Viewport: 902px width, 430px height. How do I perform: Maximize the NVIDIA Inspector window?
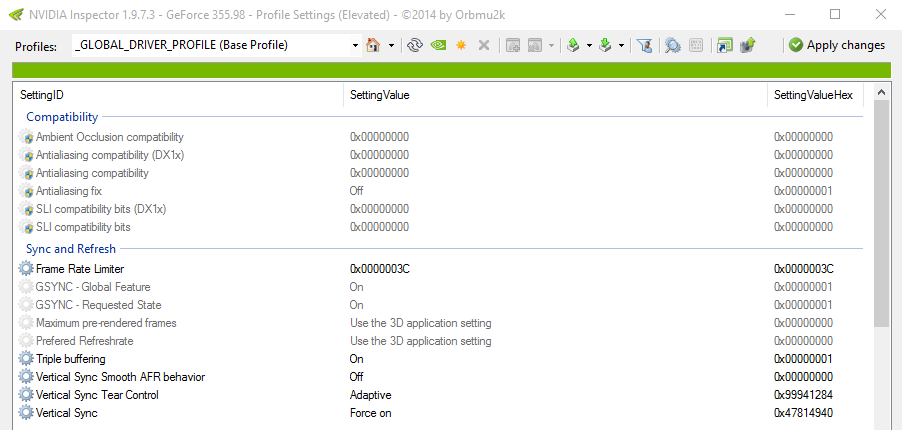pos(835,14)
